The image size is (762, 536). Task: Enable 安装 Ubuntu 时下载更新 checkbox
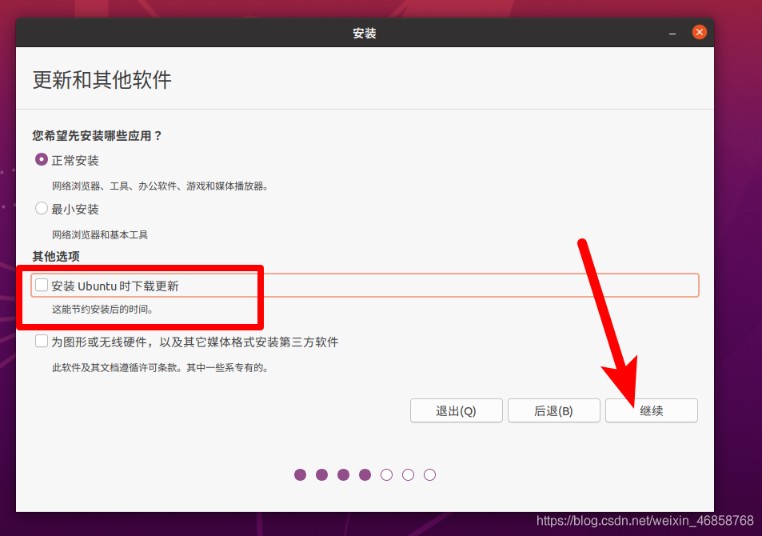[x=41, y=285]
